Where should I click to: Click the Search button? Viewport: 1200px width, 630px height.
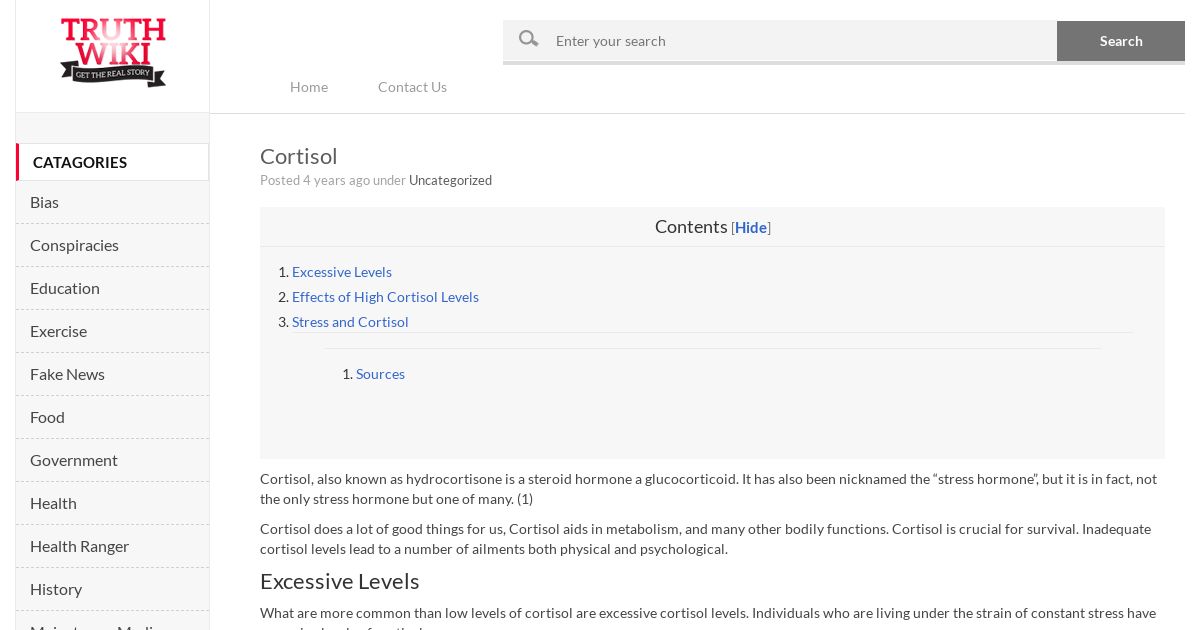click(x=1121, y=41)
